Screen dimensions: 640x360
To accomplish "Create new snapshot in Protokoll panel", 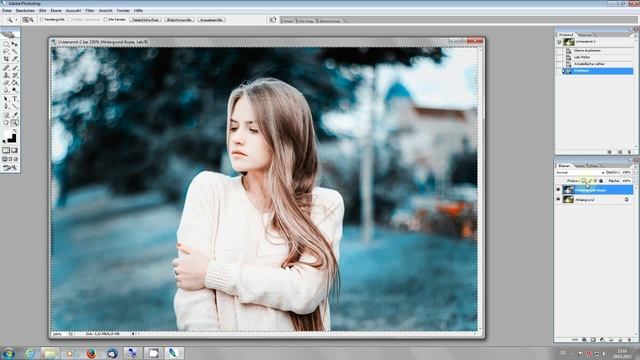I will [x=620, y=152].
